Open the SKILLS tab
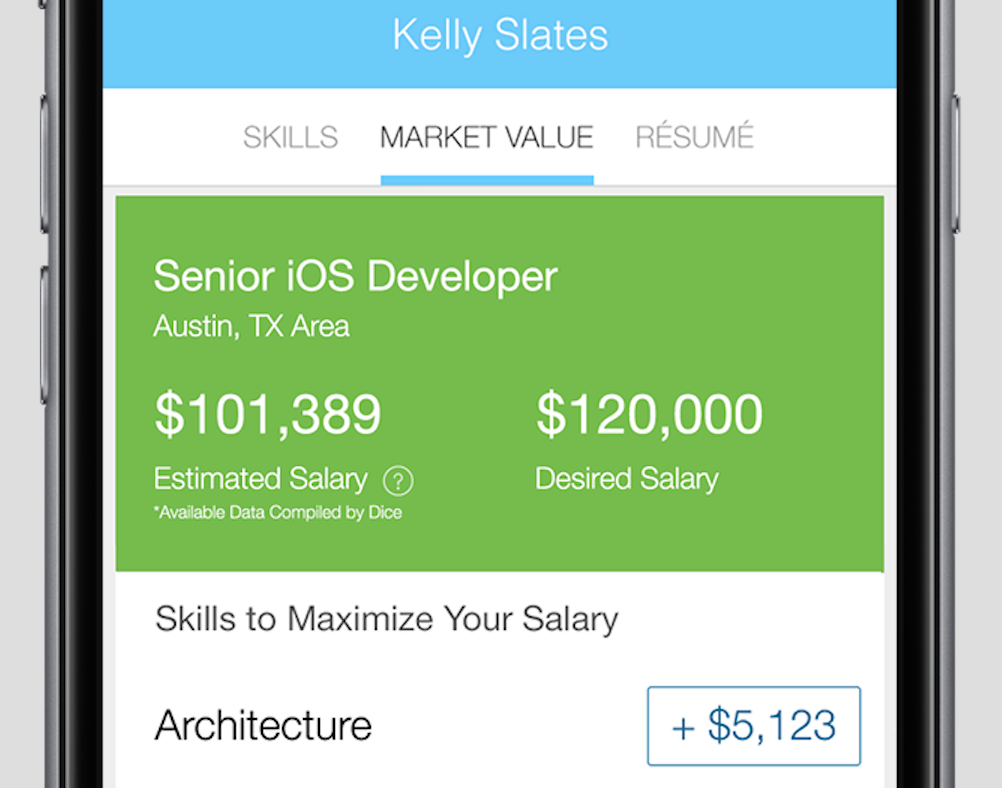The width and height of the screenshot is (1002, 788). tap(290, 137)
